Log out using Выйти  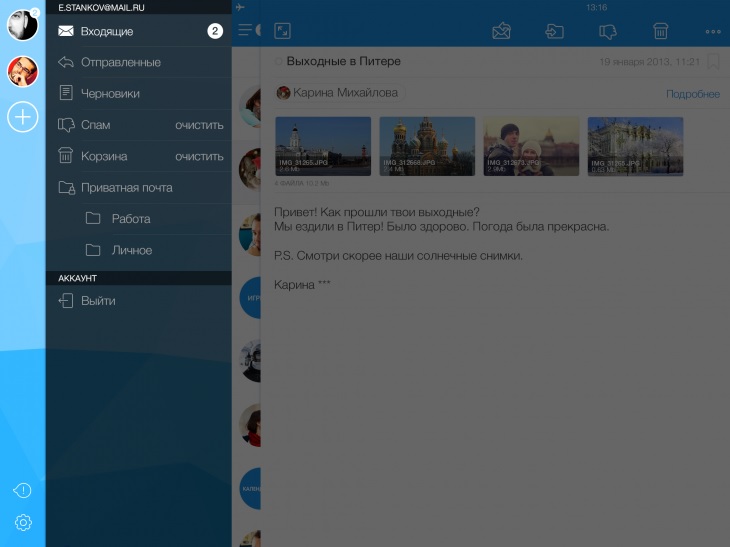(x=98, y=300)
